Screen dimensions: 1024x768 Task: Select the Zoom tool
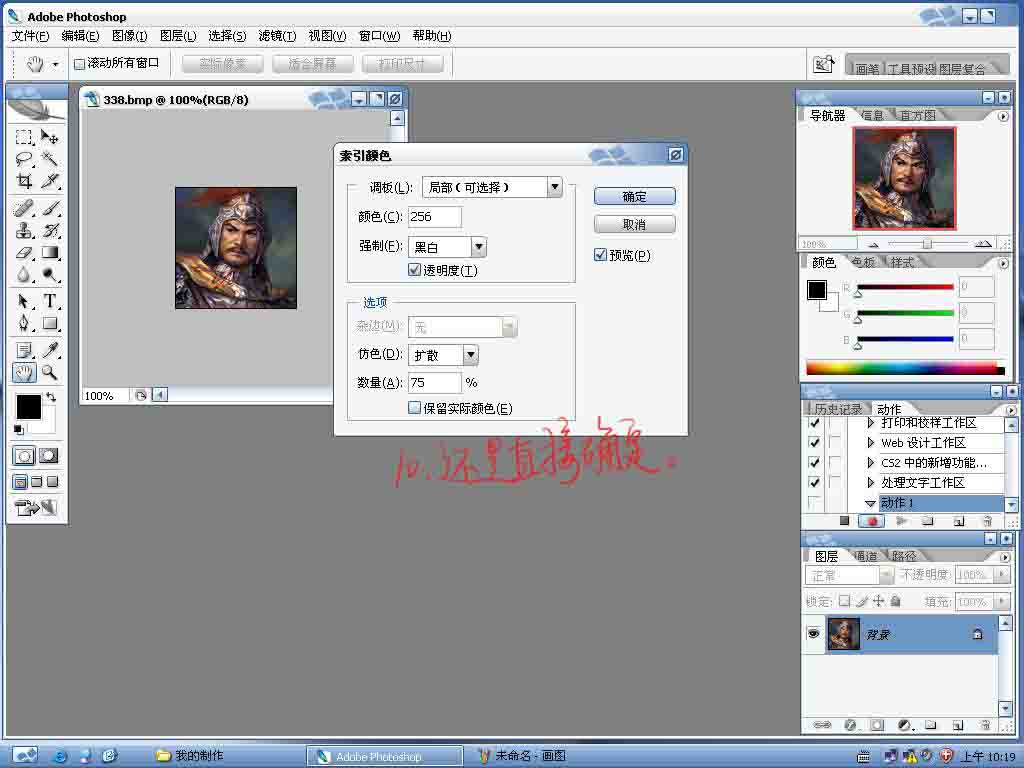coord(50,373)
